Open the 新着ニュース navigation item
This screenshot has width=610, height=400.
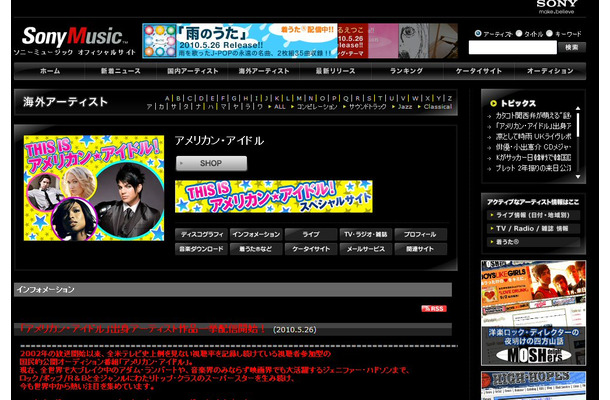pos(121,71)
